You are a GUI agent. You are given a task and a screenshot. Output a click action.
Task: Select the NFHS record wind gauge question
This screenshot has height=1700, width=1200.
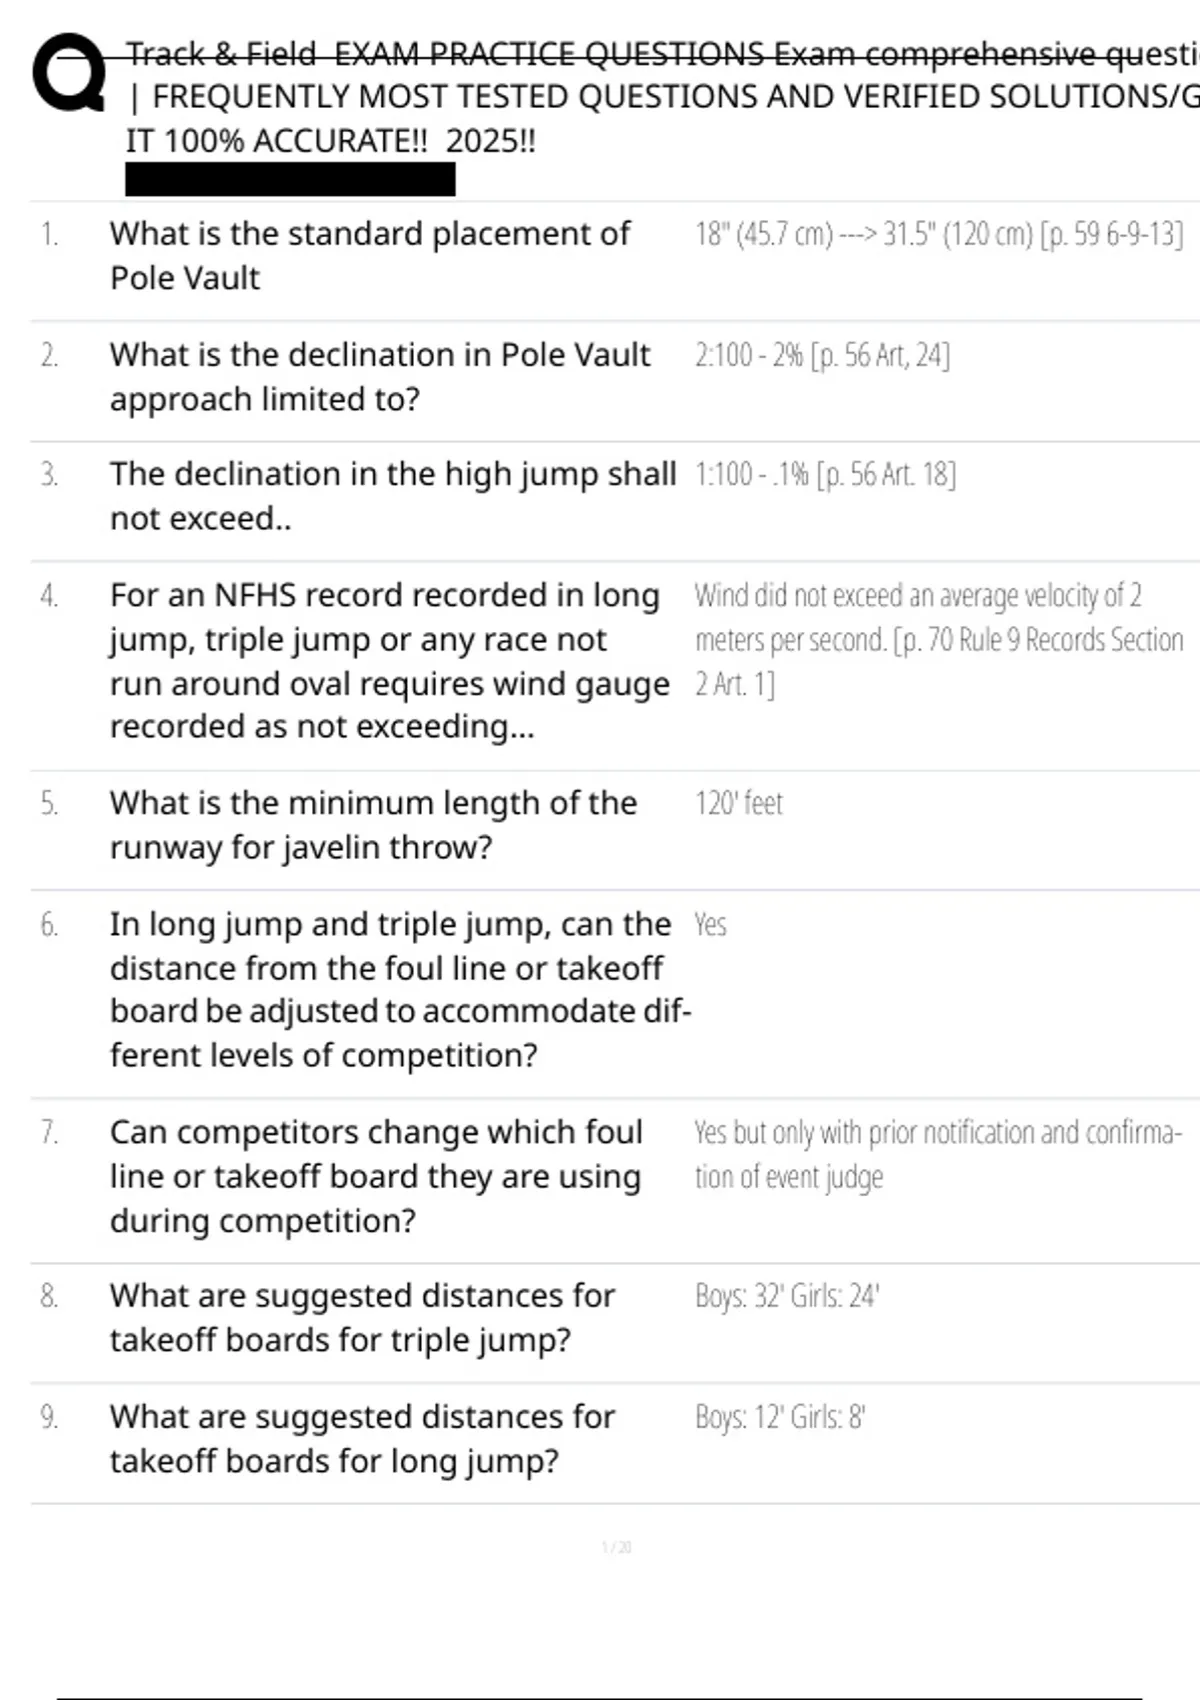tap(390, 660)
